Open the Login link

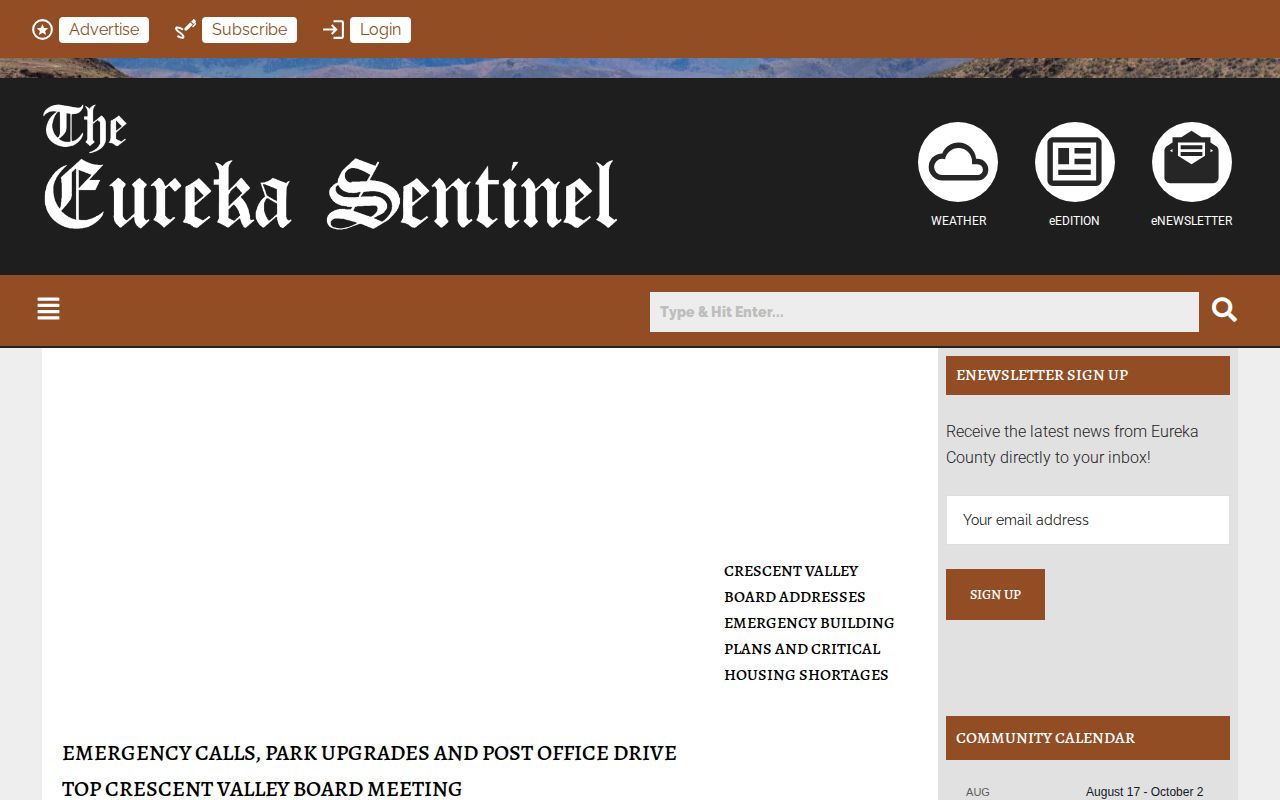(x=380, y=30)
